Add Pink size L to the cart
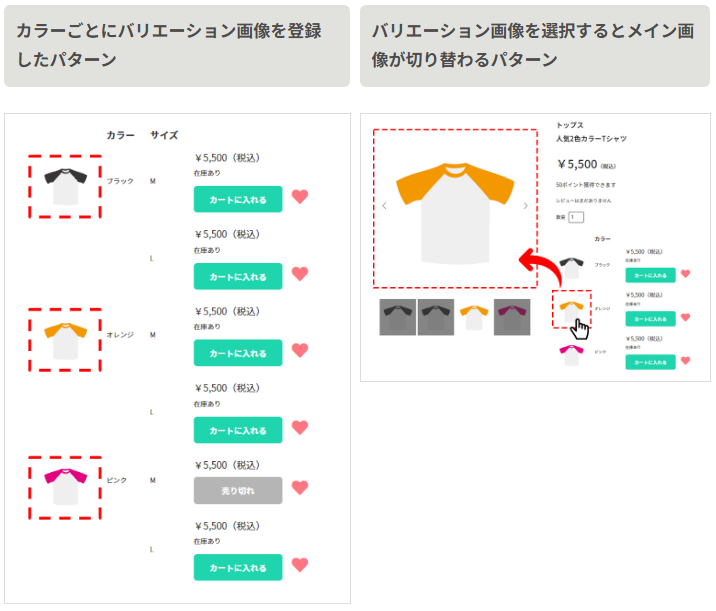716x611 pixels. [238, 568]
